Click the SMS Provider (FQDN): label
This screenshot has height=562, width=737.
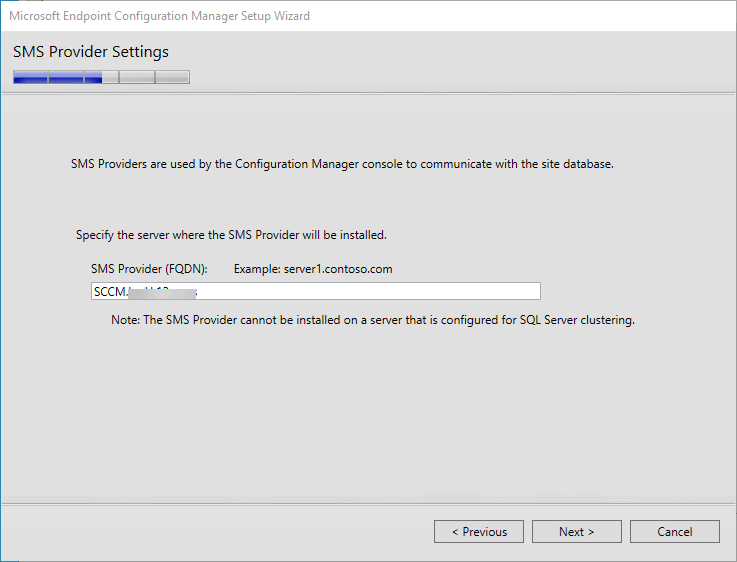pos(149,269)
